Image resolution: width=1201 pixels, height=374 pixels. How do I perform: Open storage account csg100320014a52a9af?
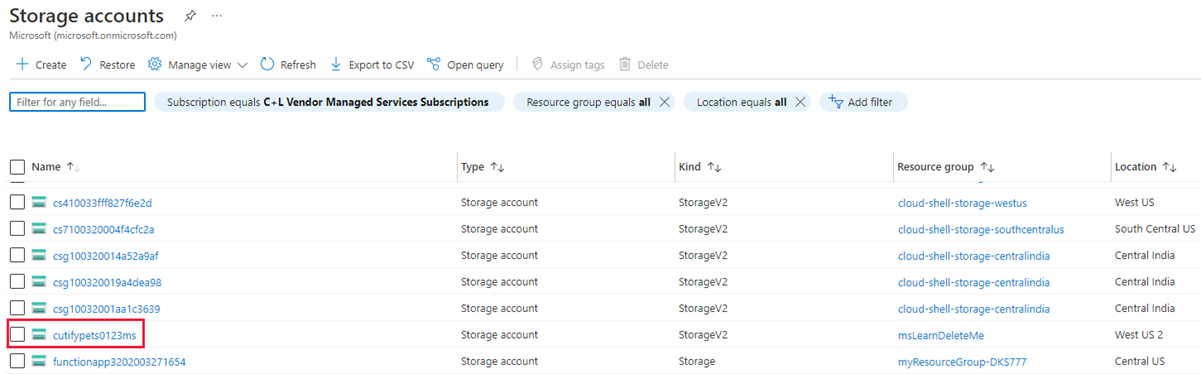(x=105, y=256)
